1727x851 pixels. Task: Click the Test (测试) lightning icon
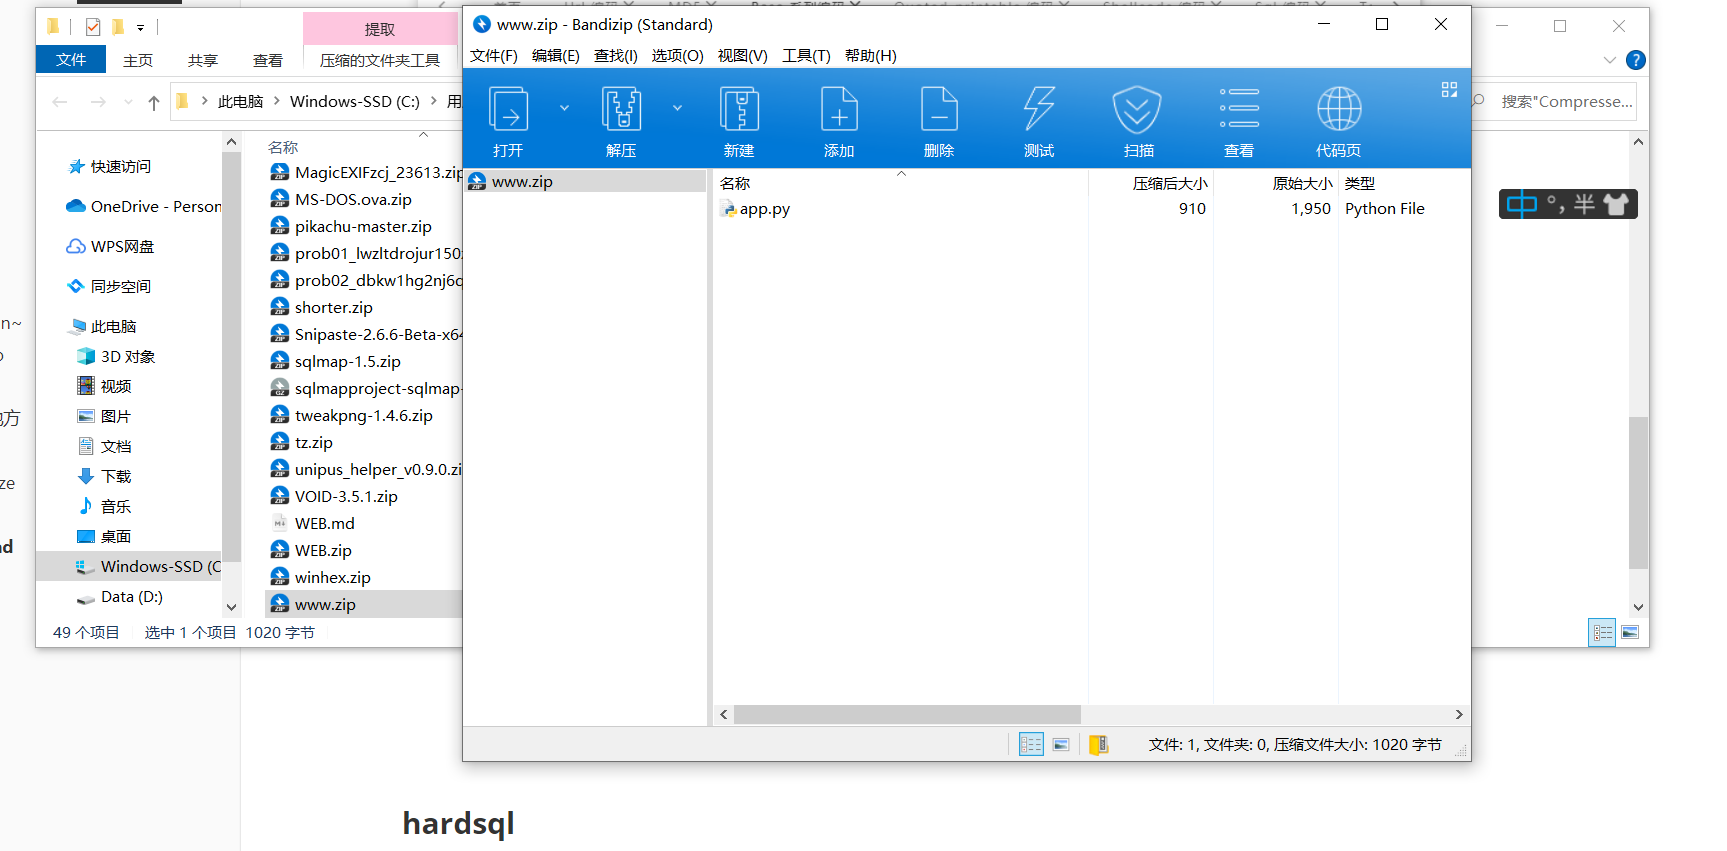tap(1039, 120)
